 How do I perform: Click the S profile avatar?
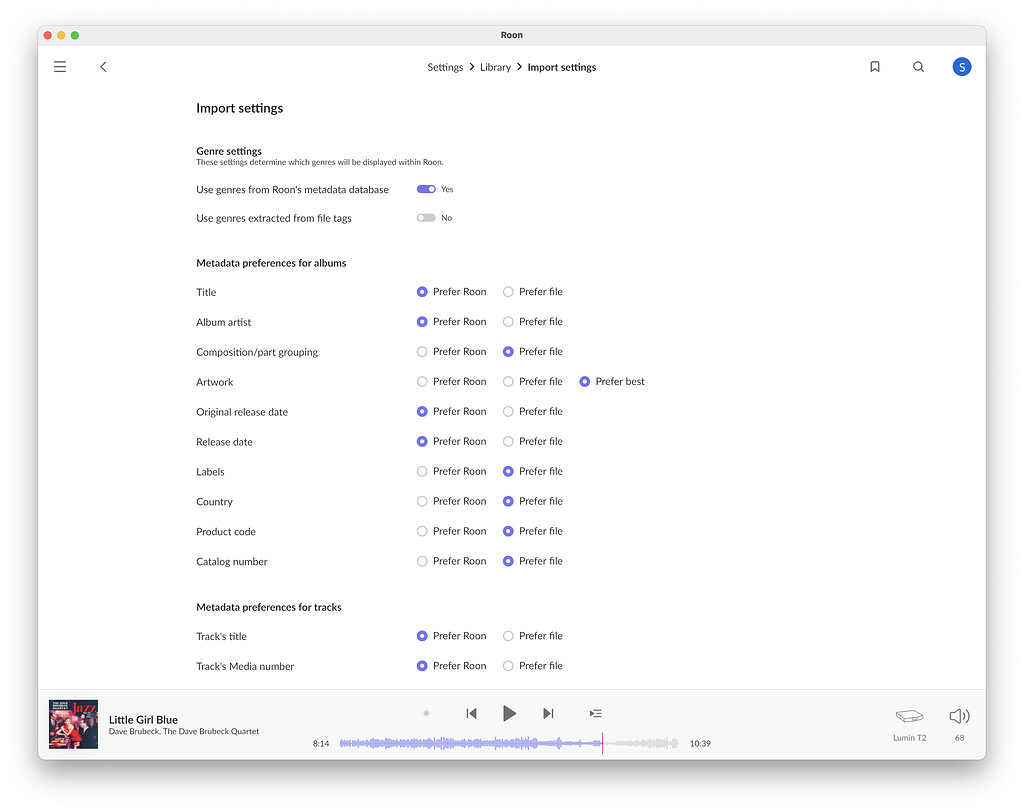coord(961,66)
